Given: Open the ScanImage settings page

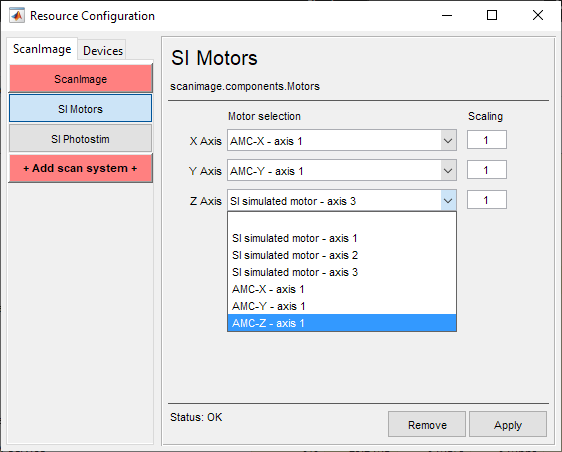Looking at the screenshot, I should click(x=81, y=79).
